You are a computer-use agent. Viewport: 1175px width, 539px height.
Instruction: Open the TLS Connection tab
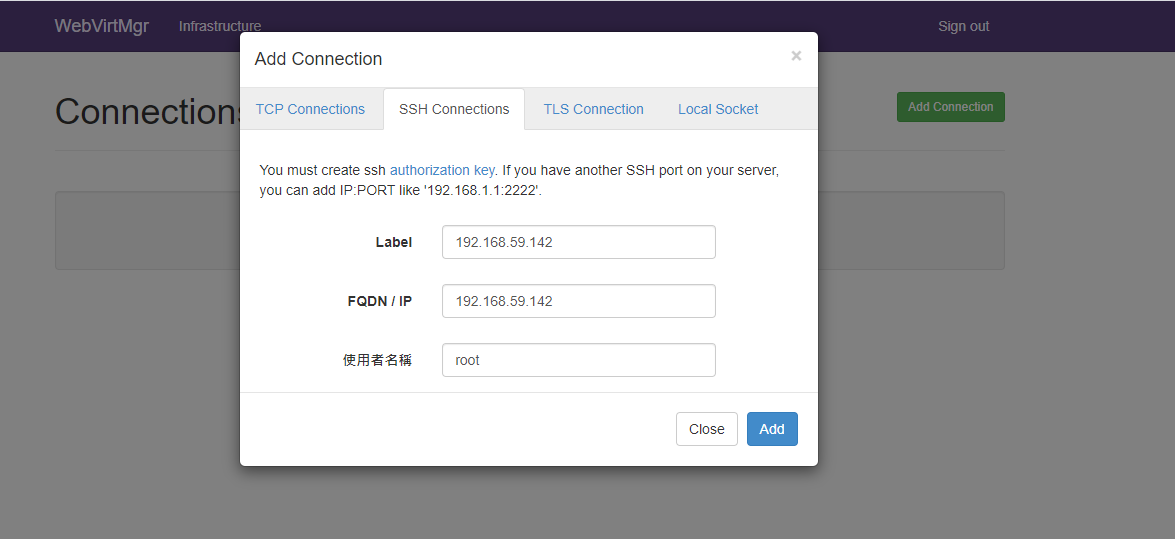593,109
